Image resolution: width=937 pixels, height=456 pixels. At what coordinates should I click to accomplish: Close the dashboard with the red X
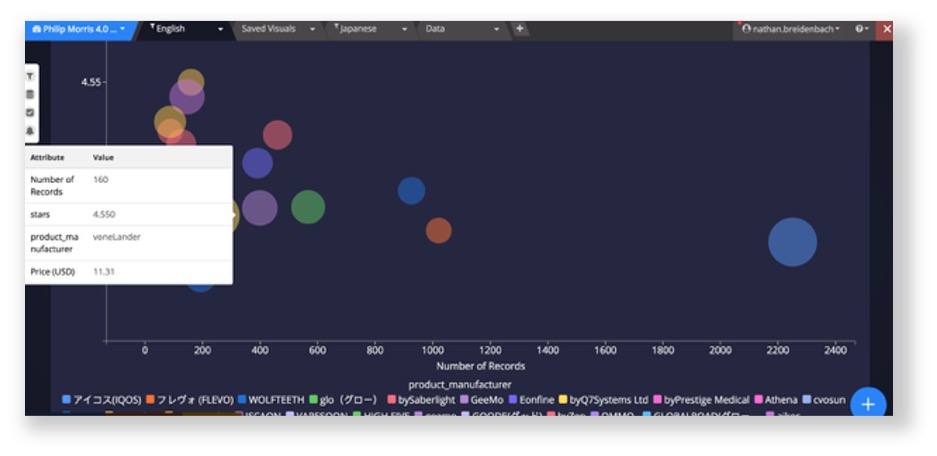[x=886, y=29]
